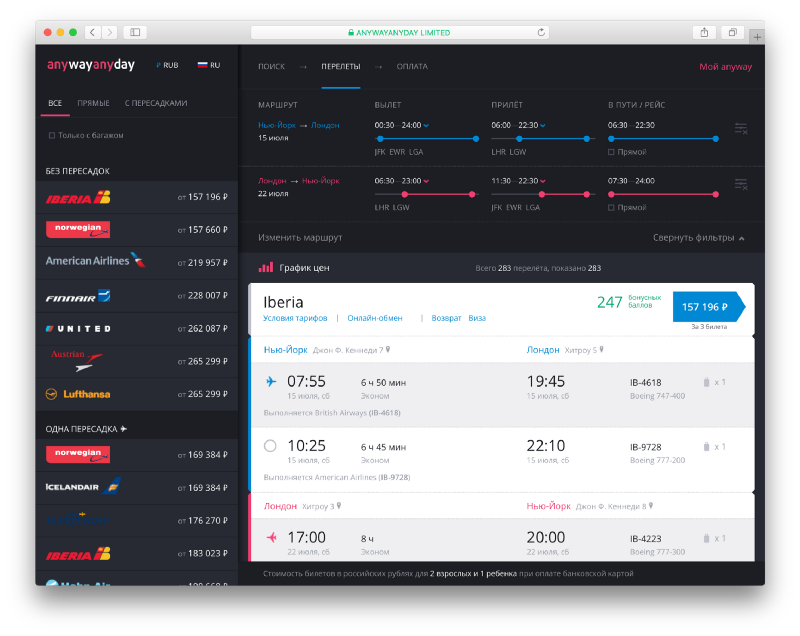Select Norwegian one-stop at 169 384 ₽

[137, 455]
